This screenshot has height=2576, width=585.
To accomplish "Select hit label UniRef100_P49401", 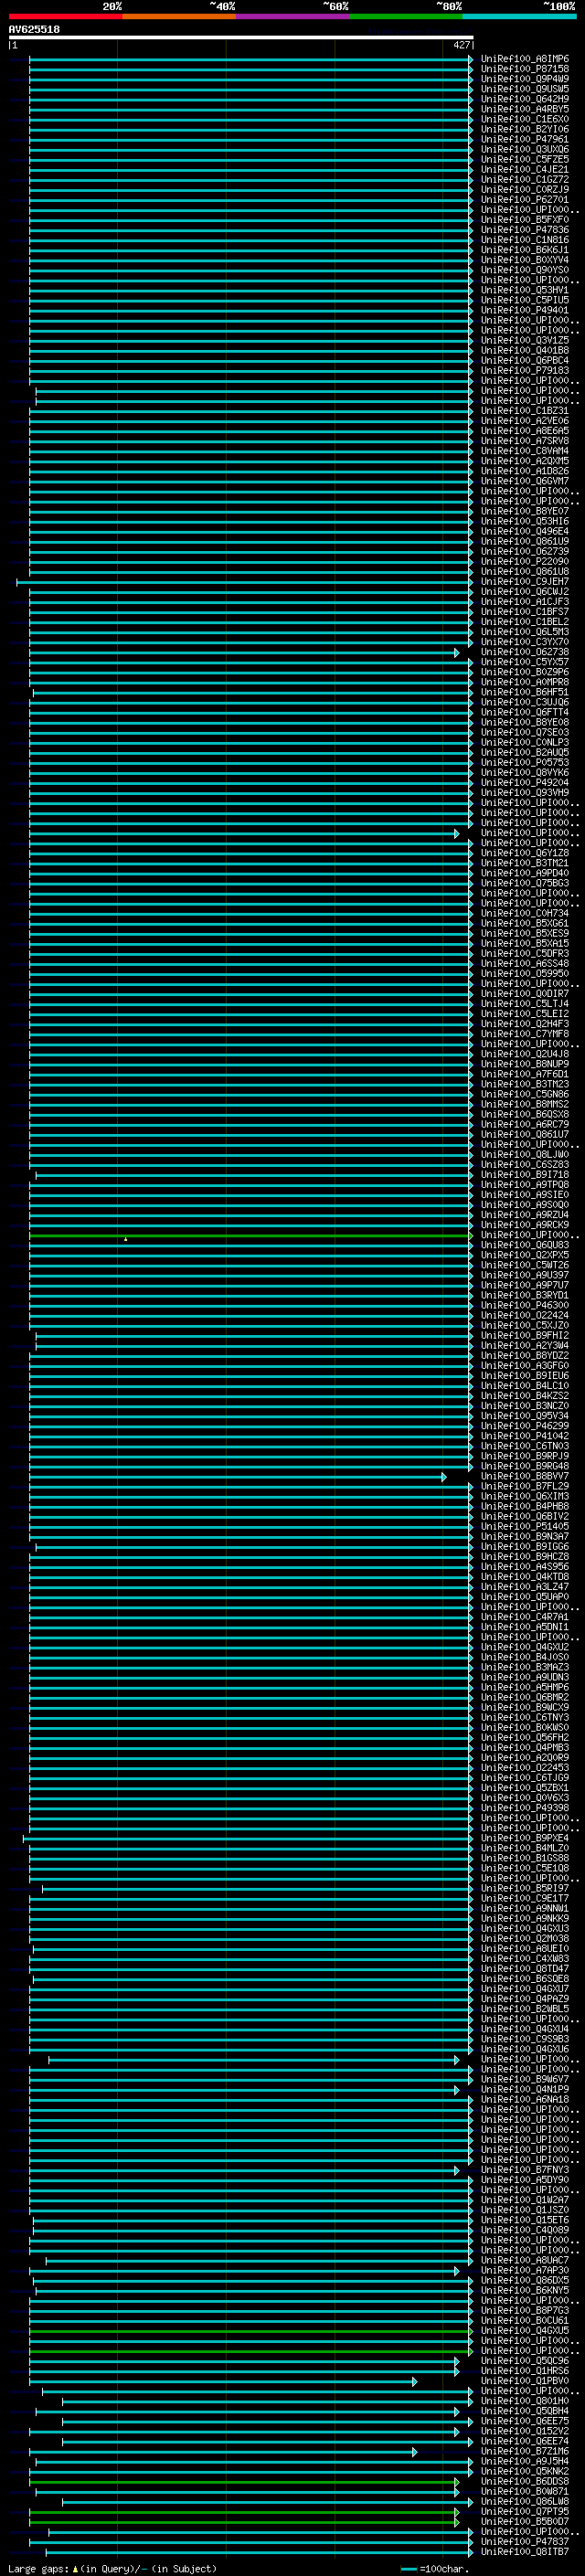I will tap(524, 310).
